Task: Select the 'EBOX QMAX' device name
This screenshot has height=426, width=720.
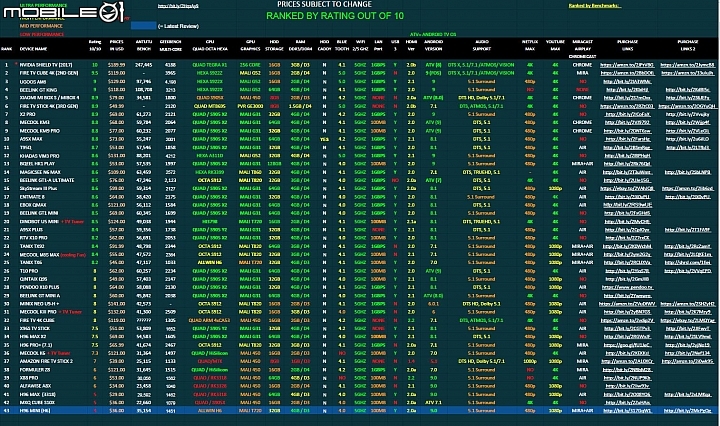Action: pyautogui.click(x=32, y=205)
